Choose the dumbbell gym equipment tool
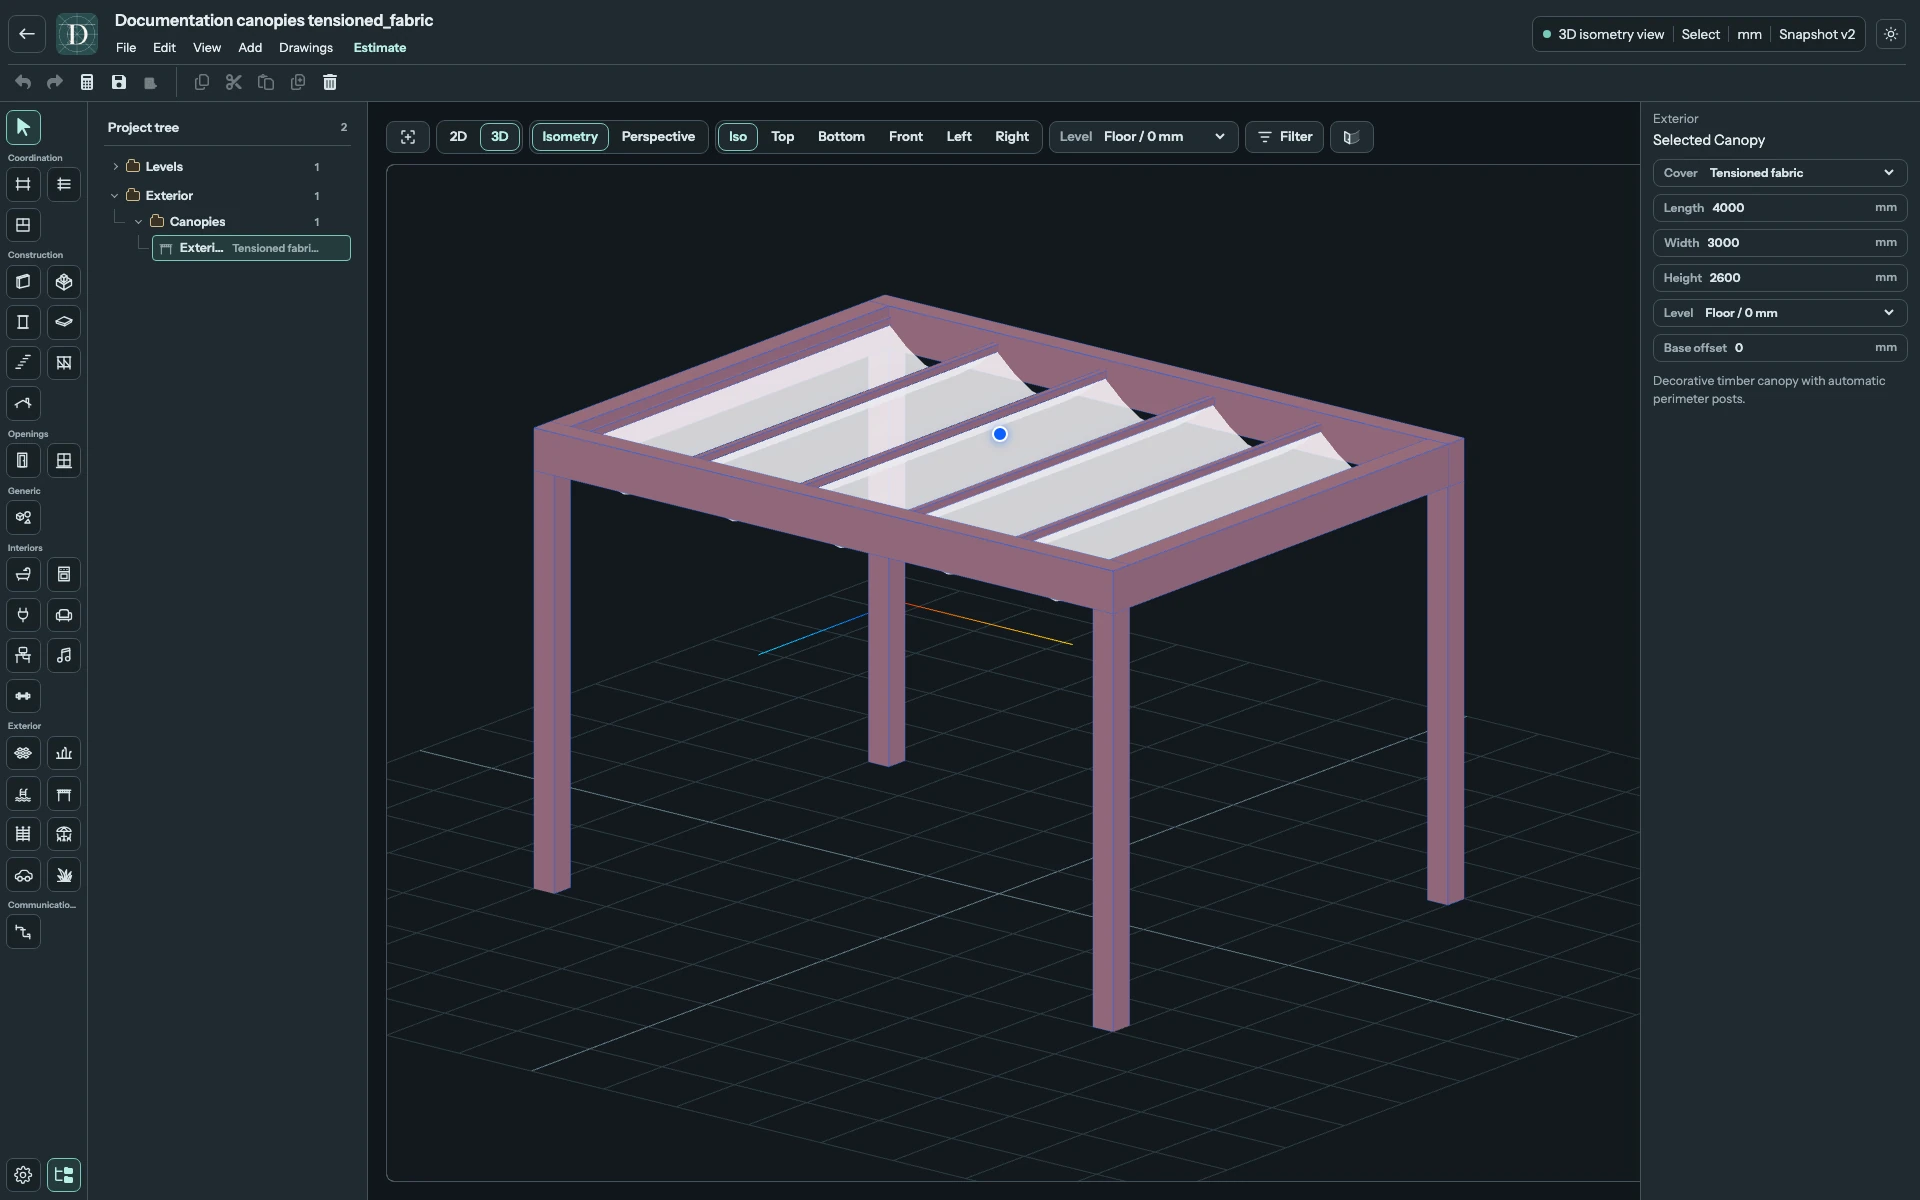This screenshot has width=1920, height=1200. coord(23,696)
